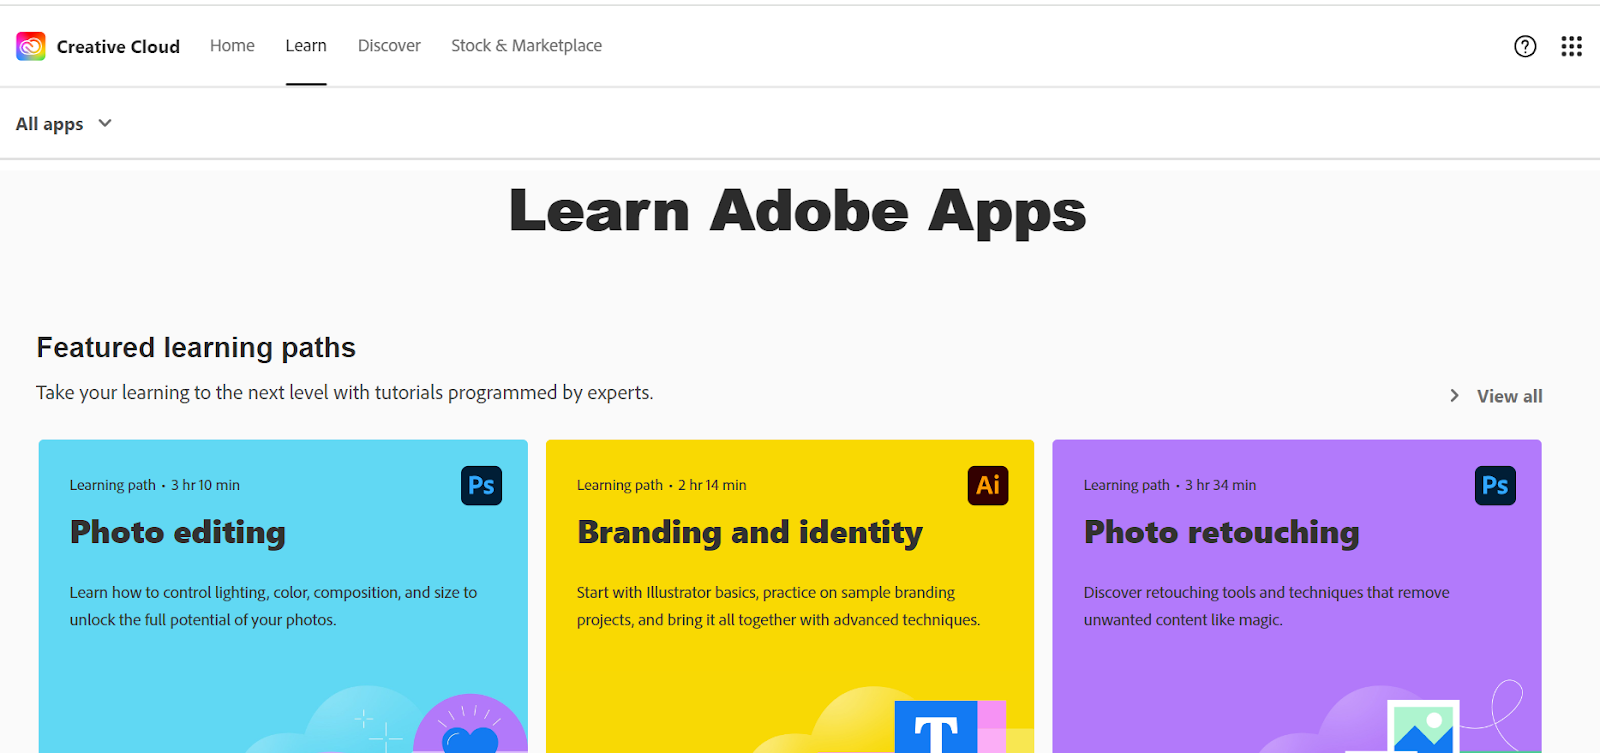Select the Learn tab
The width and height of the screenshot is (1600, 753).
point(306,46)
